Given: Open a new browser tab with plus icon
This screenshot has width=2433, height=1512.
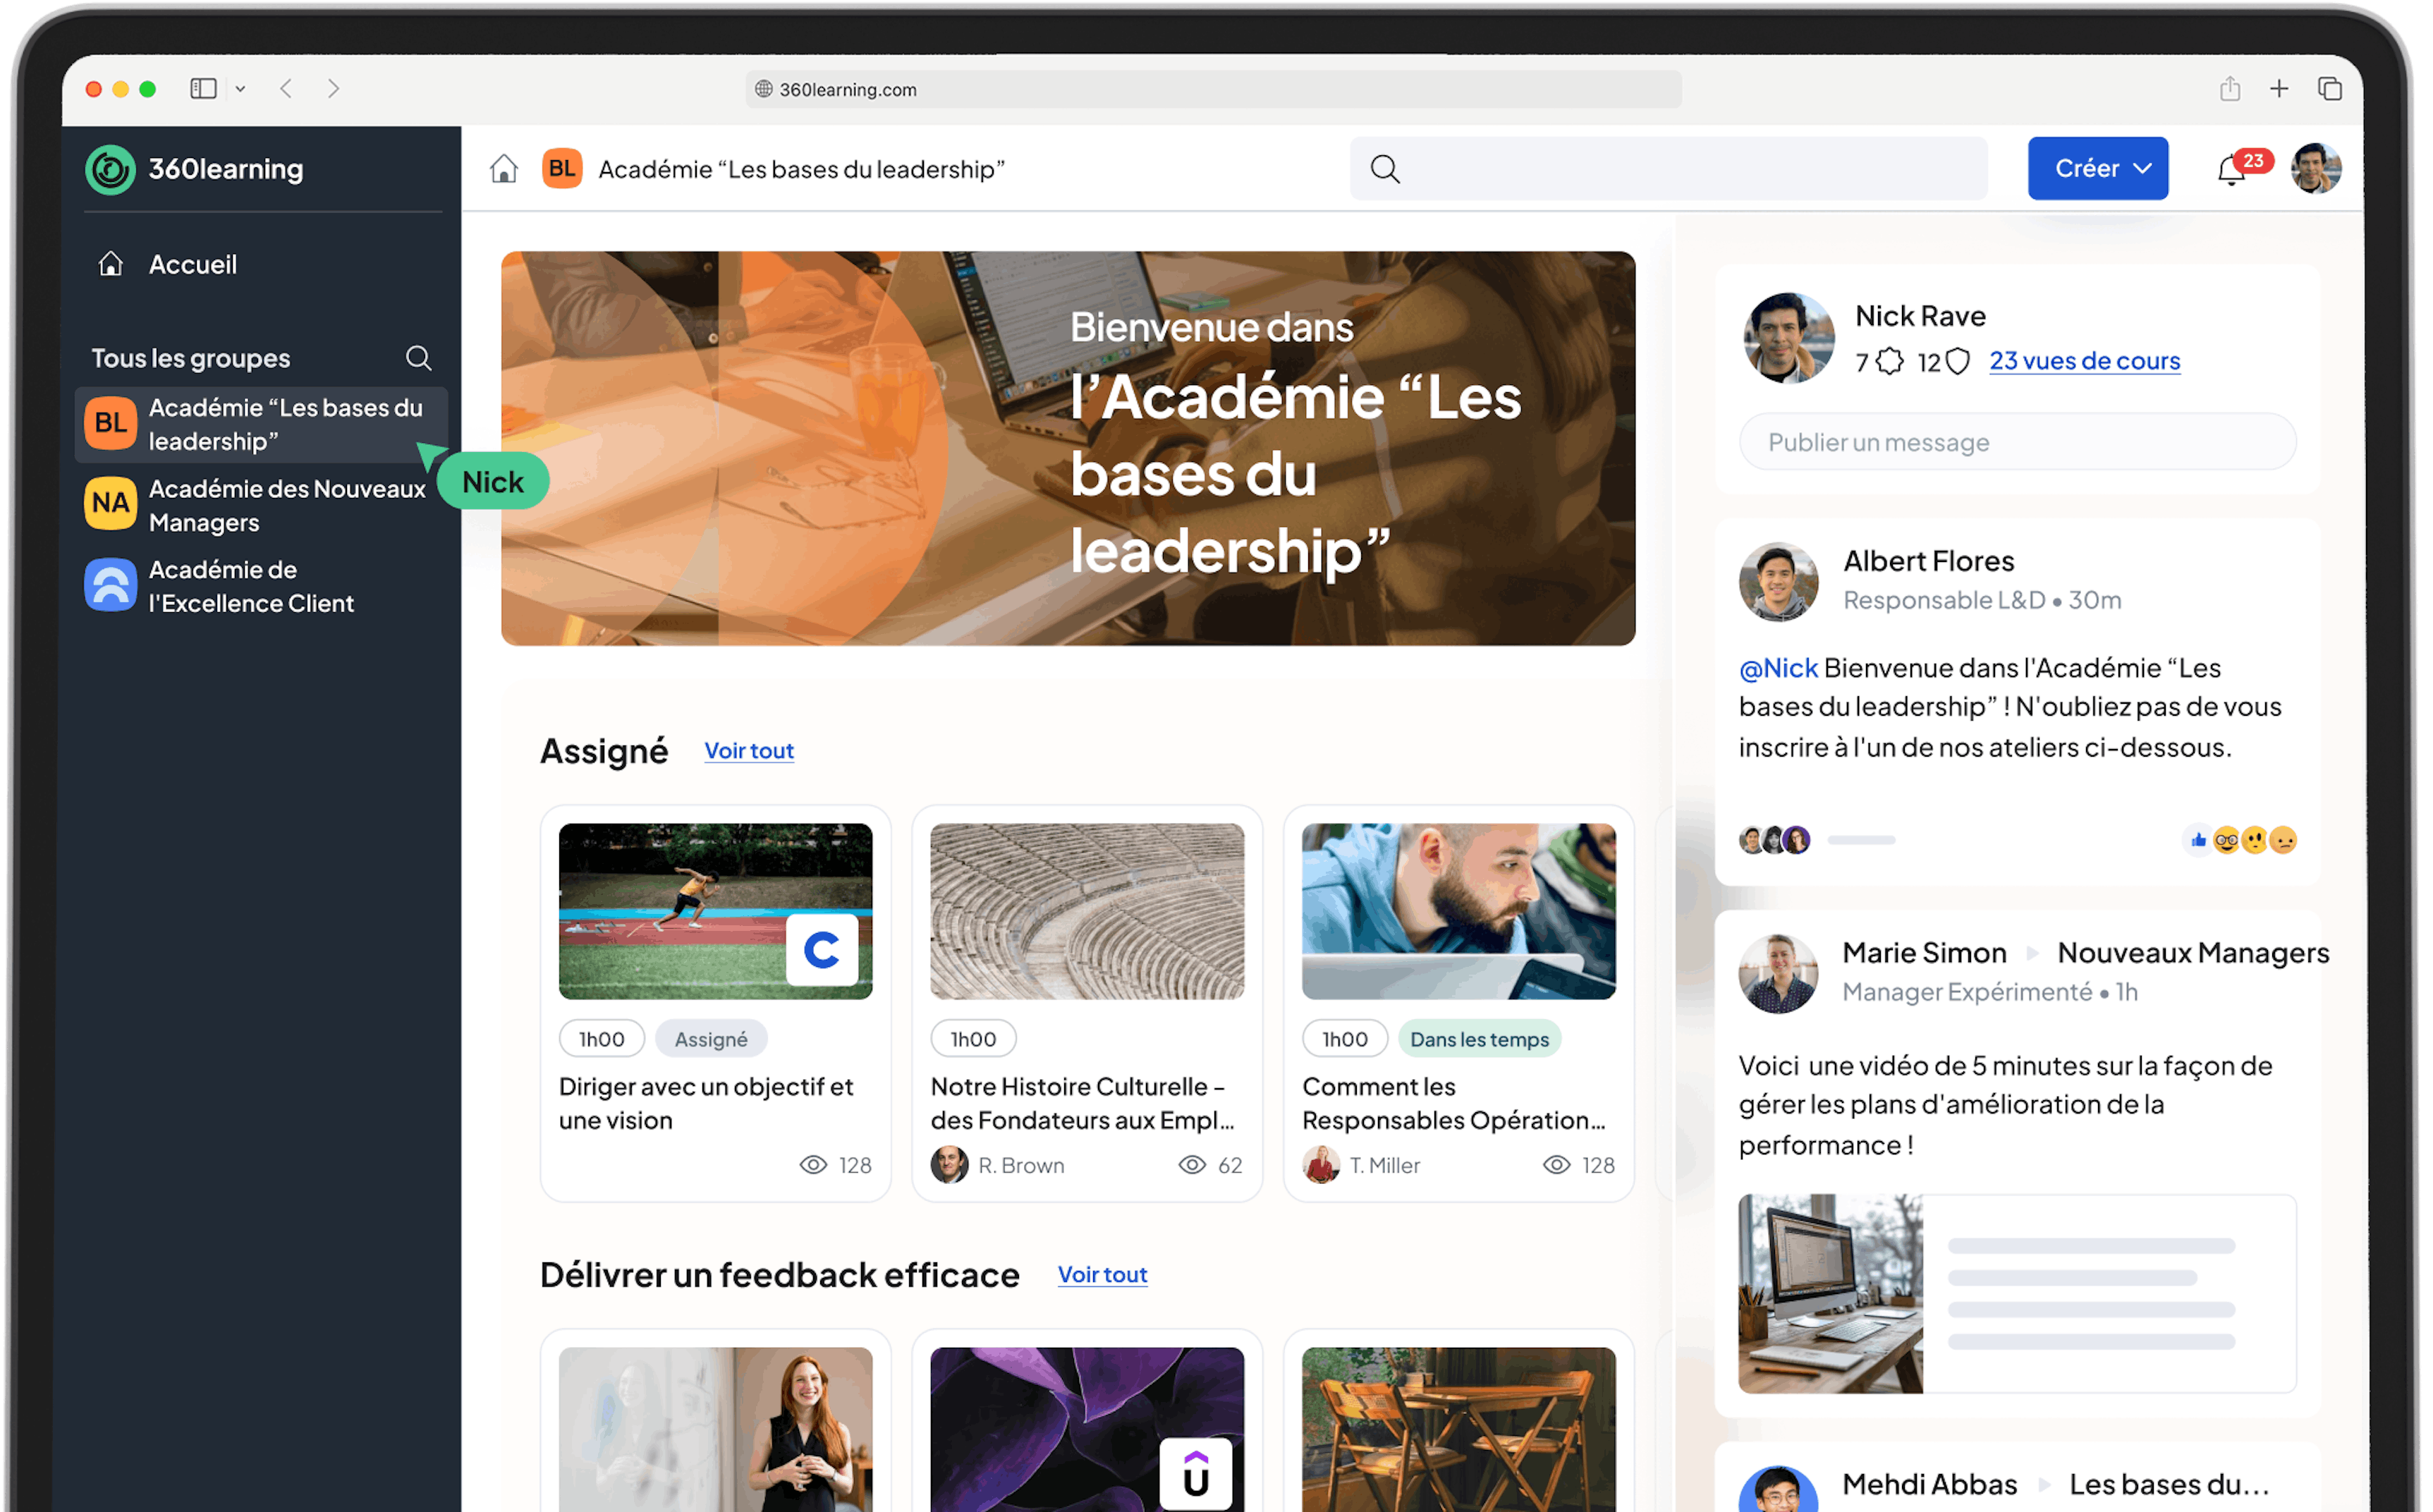Looking at the screenshot, I should 2279,89.
